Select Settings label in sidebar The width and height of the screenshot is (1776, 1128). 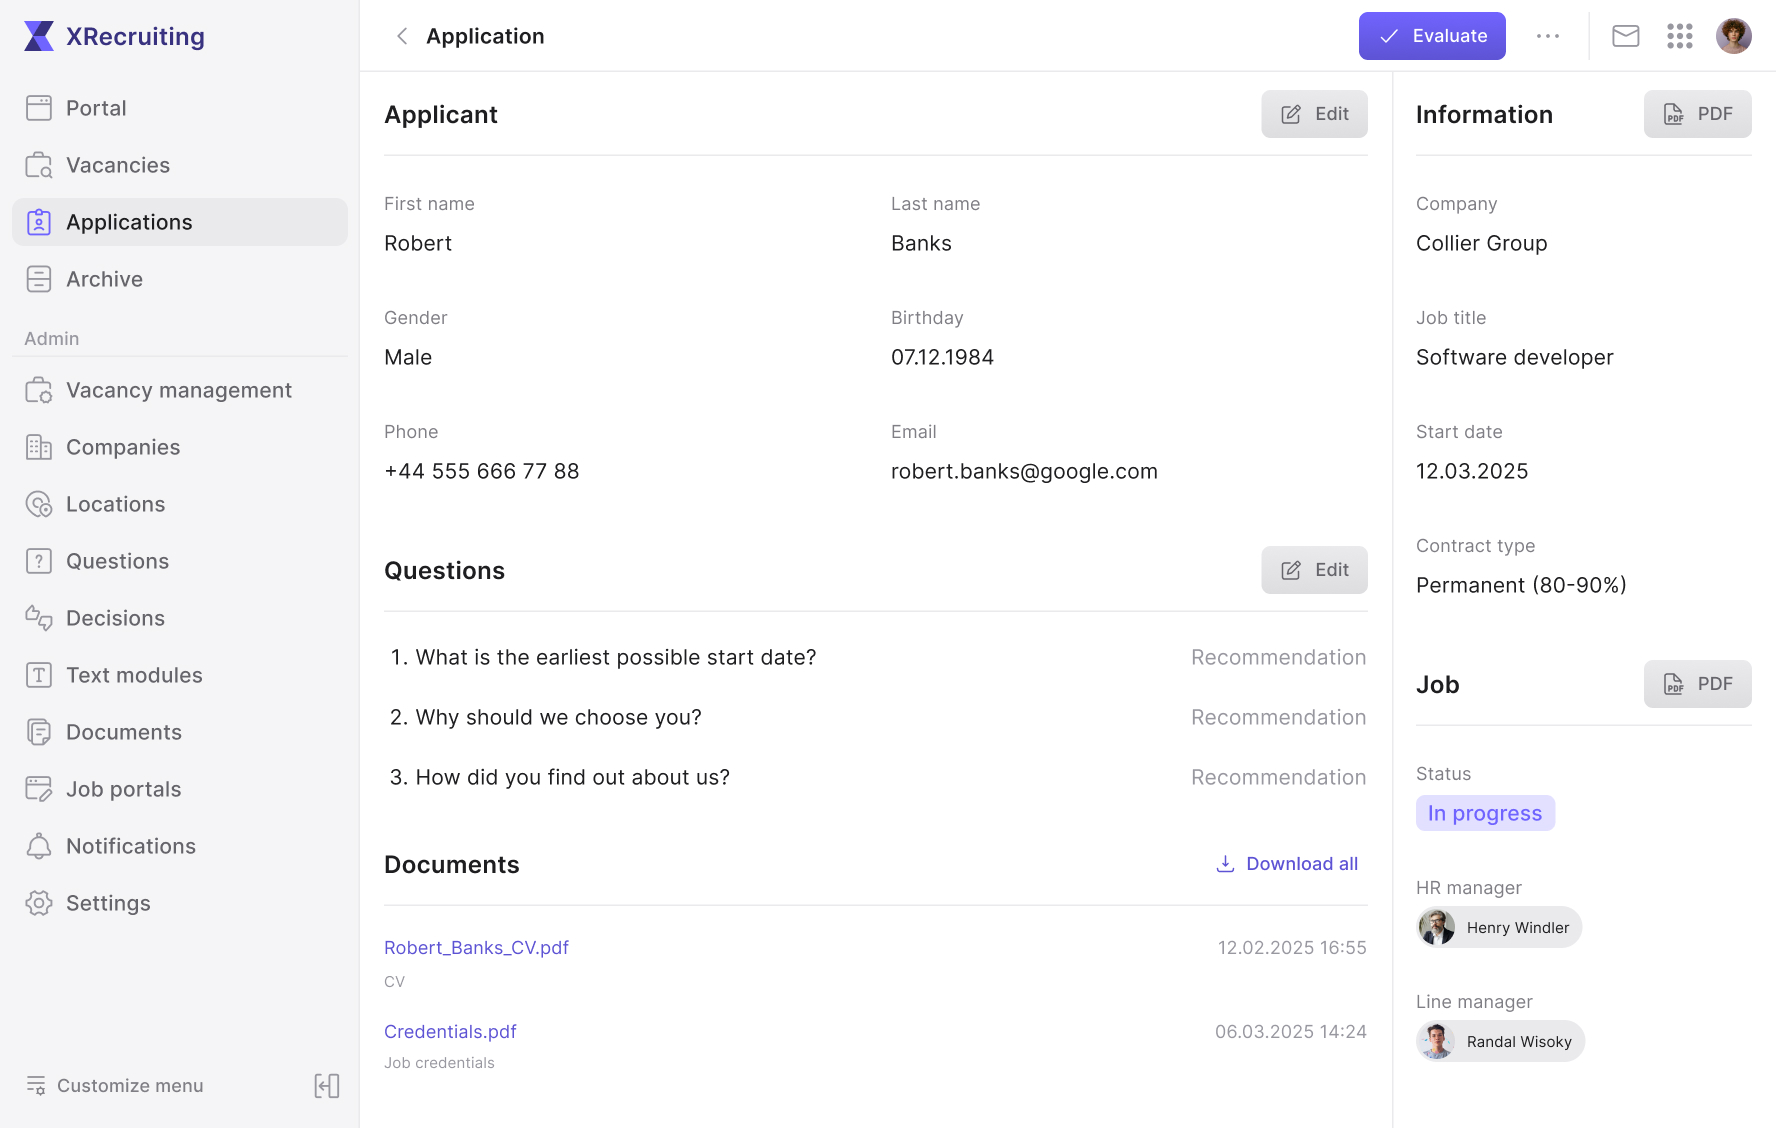tap(108, 903)
